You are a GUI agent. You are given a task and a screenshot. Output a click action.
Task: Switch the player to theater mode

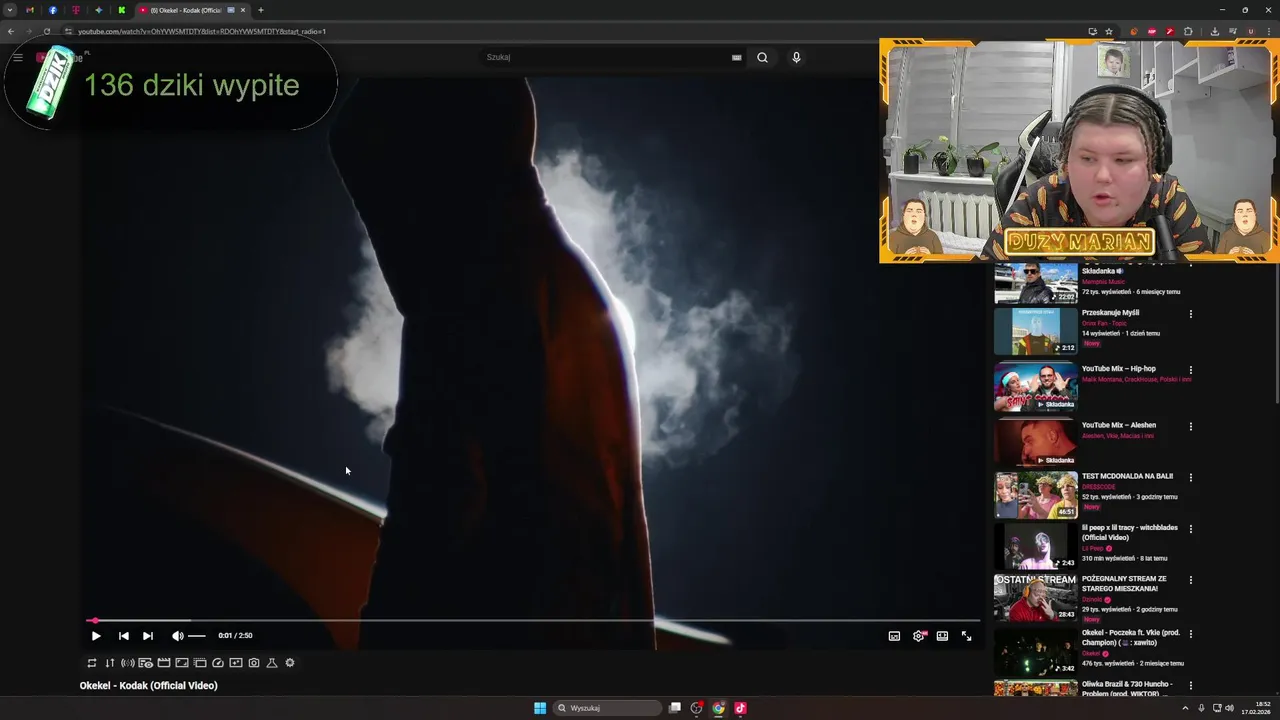click(x=942, y=636)
